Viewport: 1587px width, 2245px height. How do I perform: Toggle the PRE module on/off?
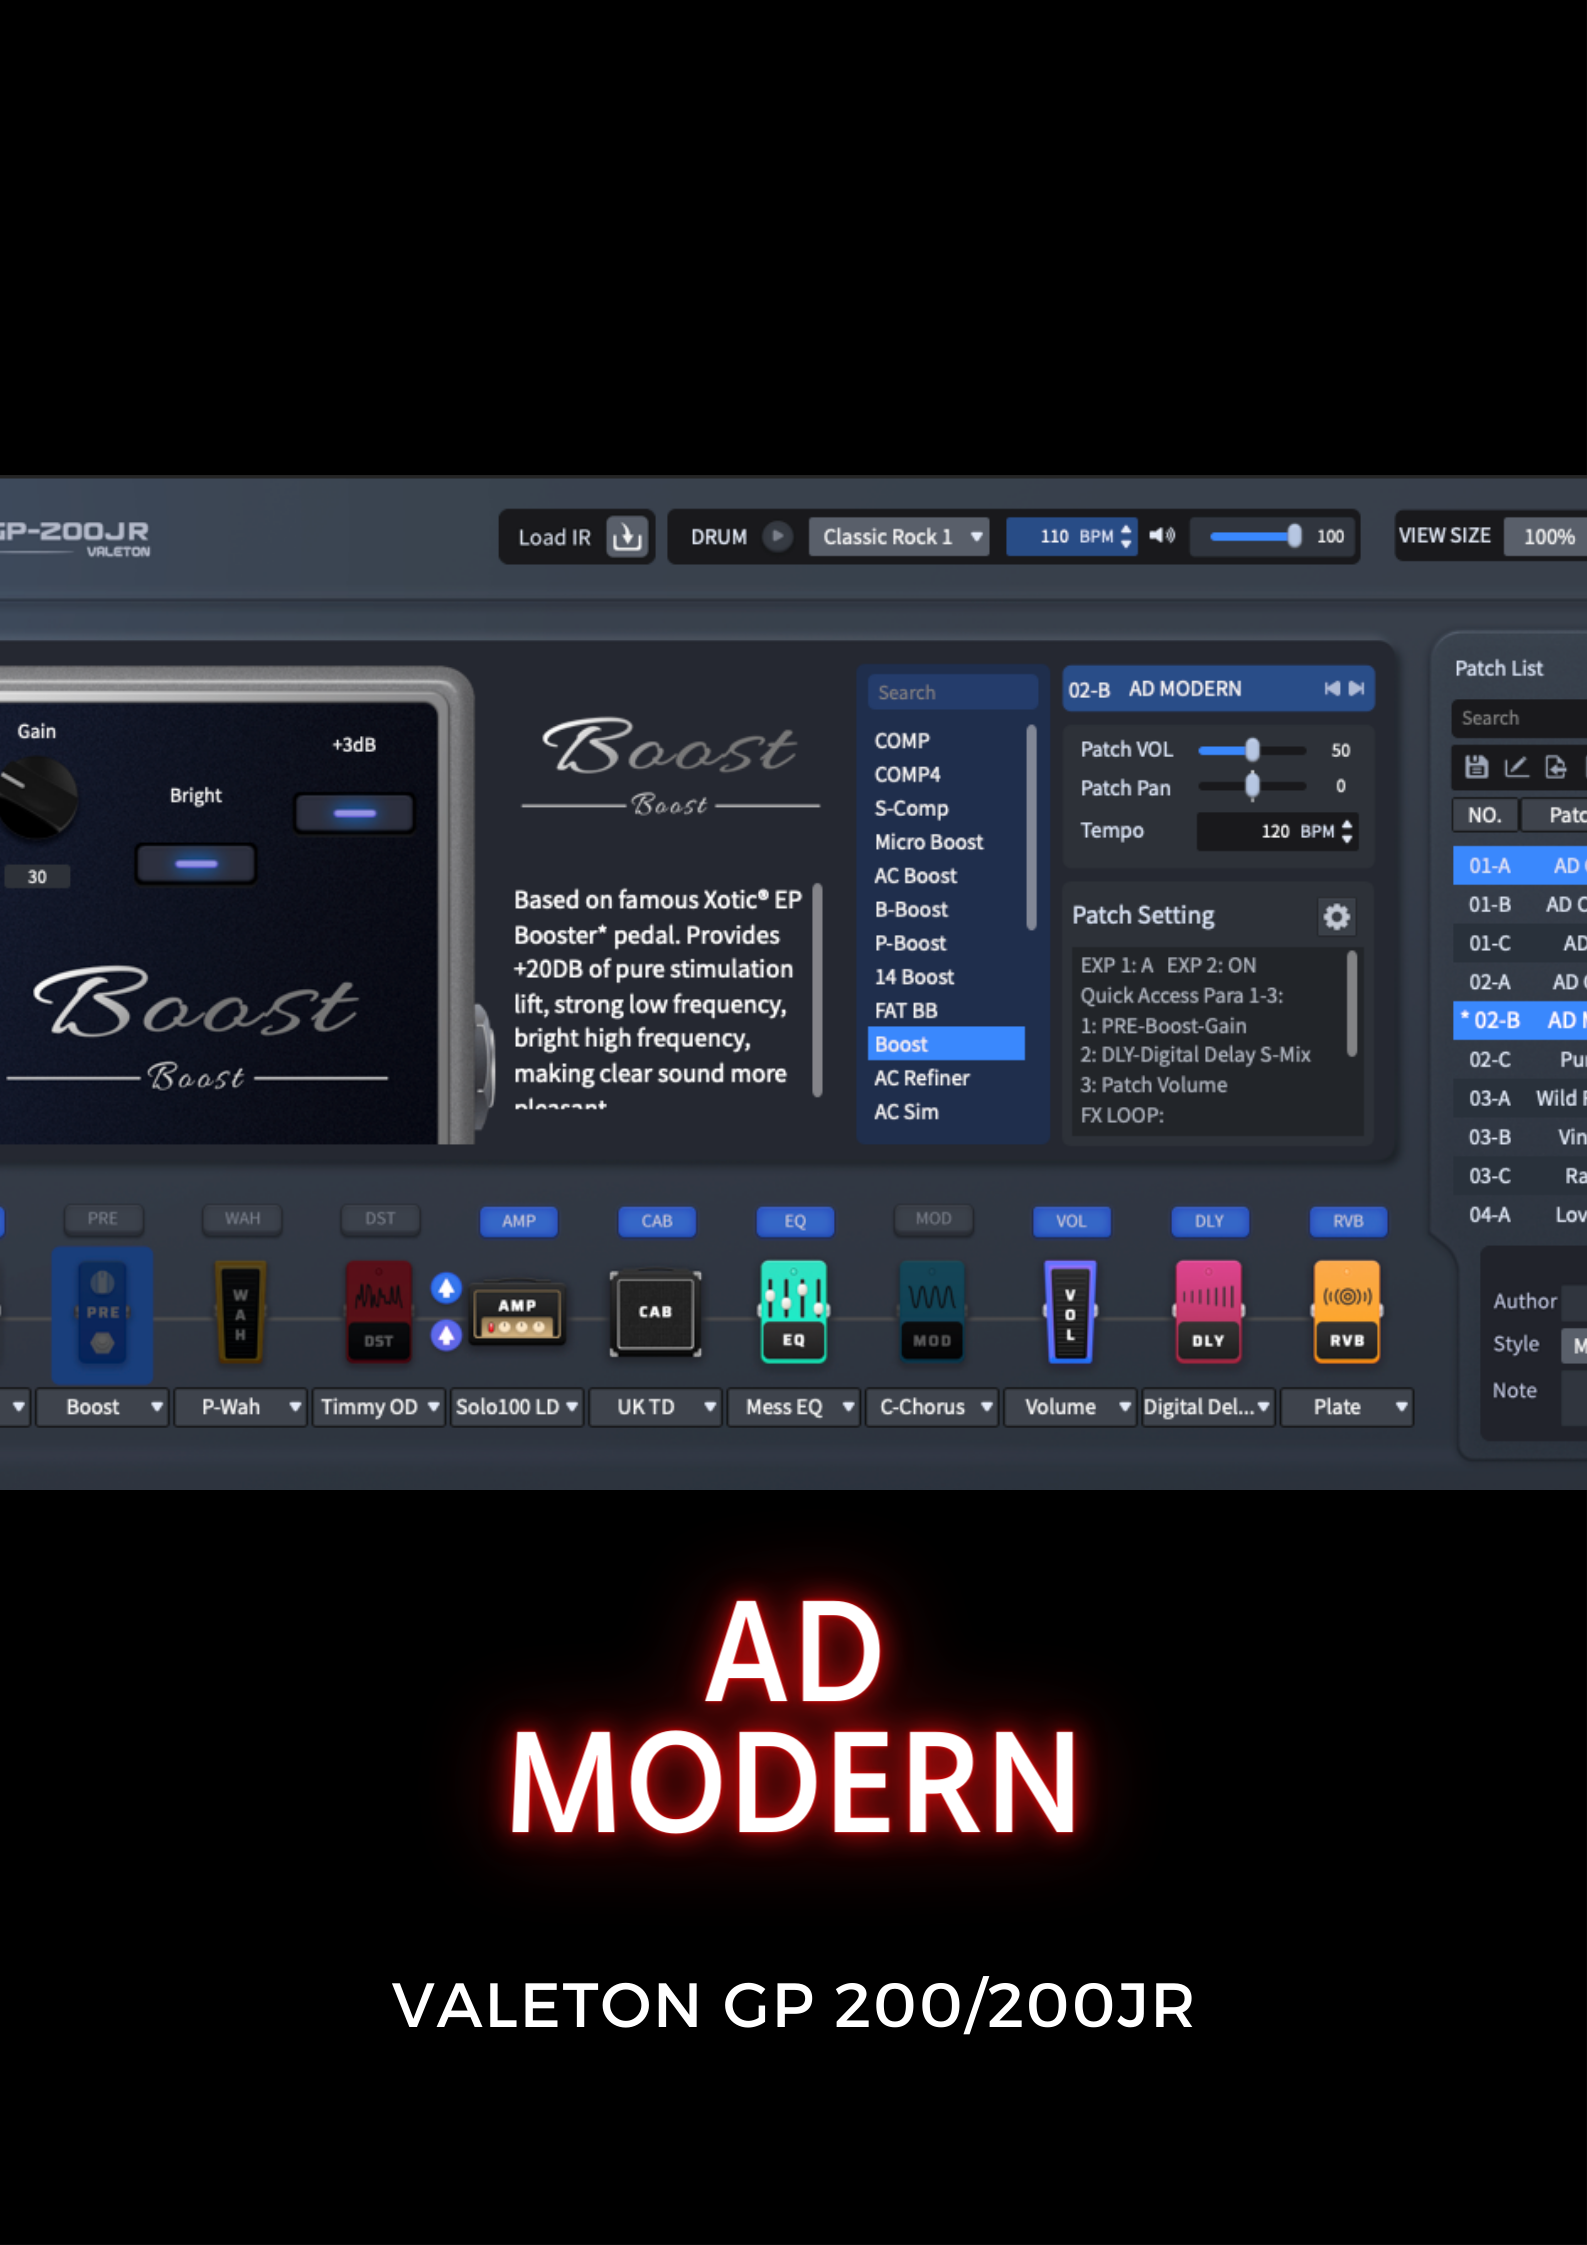[103, 1219]
